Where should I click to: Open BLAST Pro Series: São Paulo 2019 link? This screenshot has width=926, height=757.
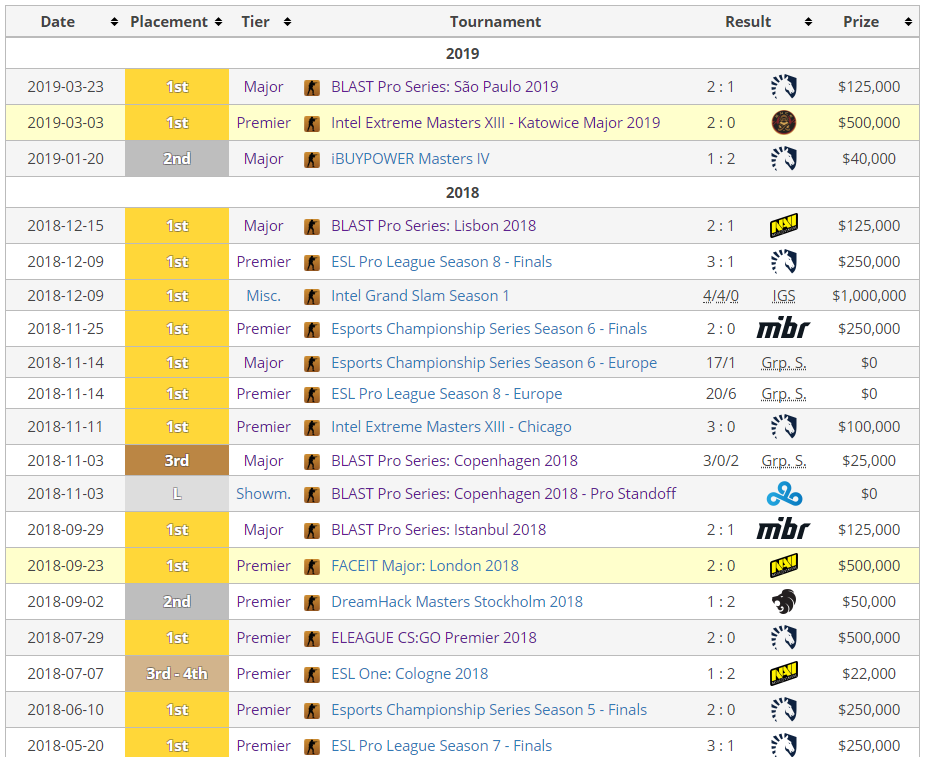(x=445, y=87)
